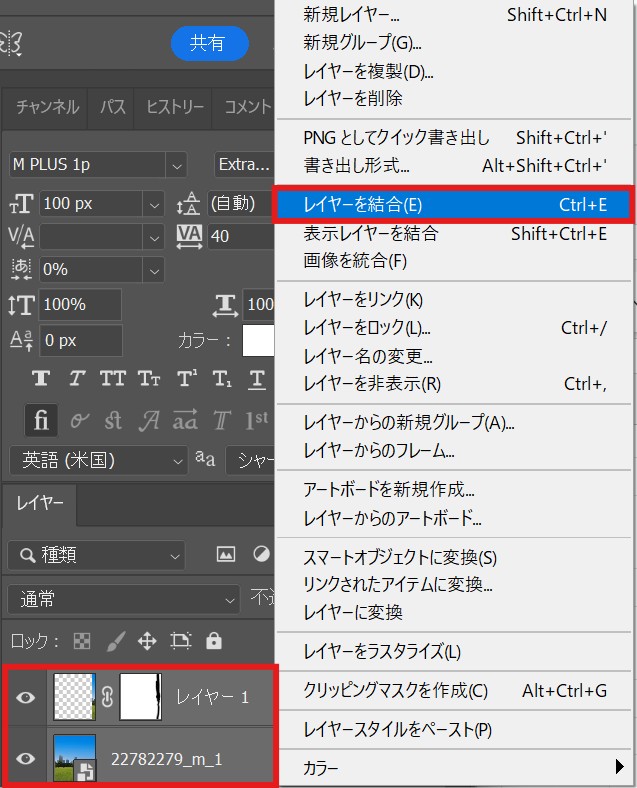Select レイヤーを結合(E) menu item

pyautogui.click(x=454, y=205)
